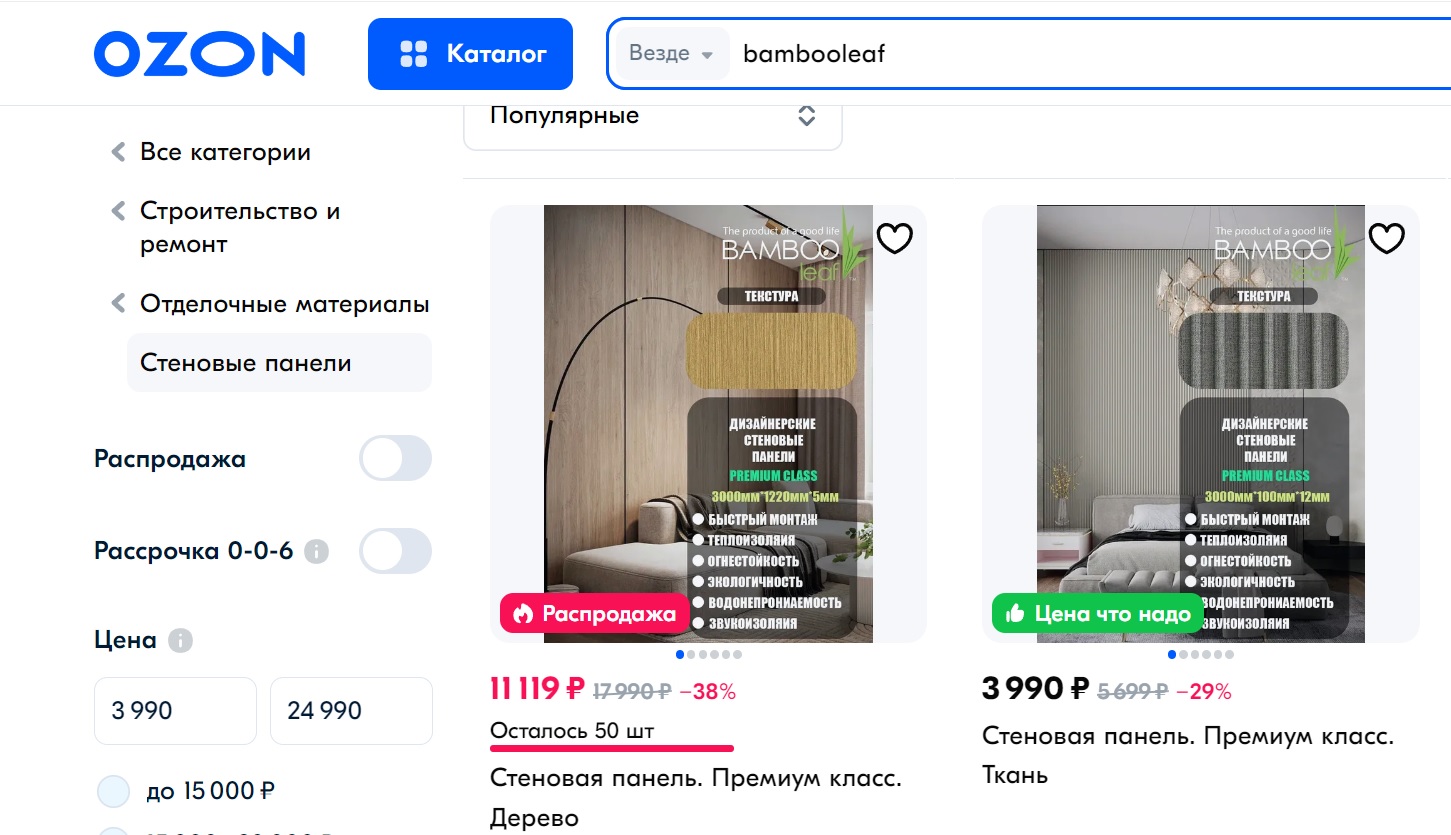Click back chevron beside Все категории
Screen dimensions: 1451x835
[x=118, y=152]
